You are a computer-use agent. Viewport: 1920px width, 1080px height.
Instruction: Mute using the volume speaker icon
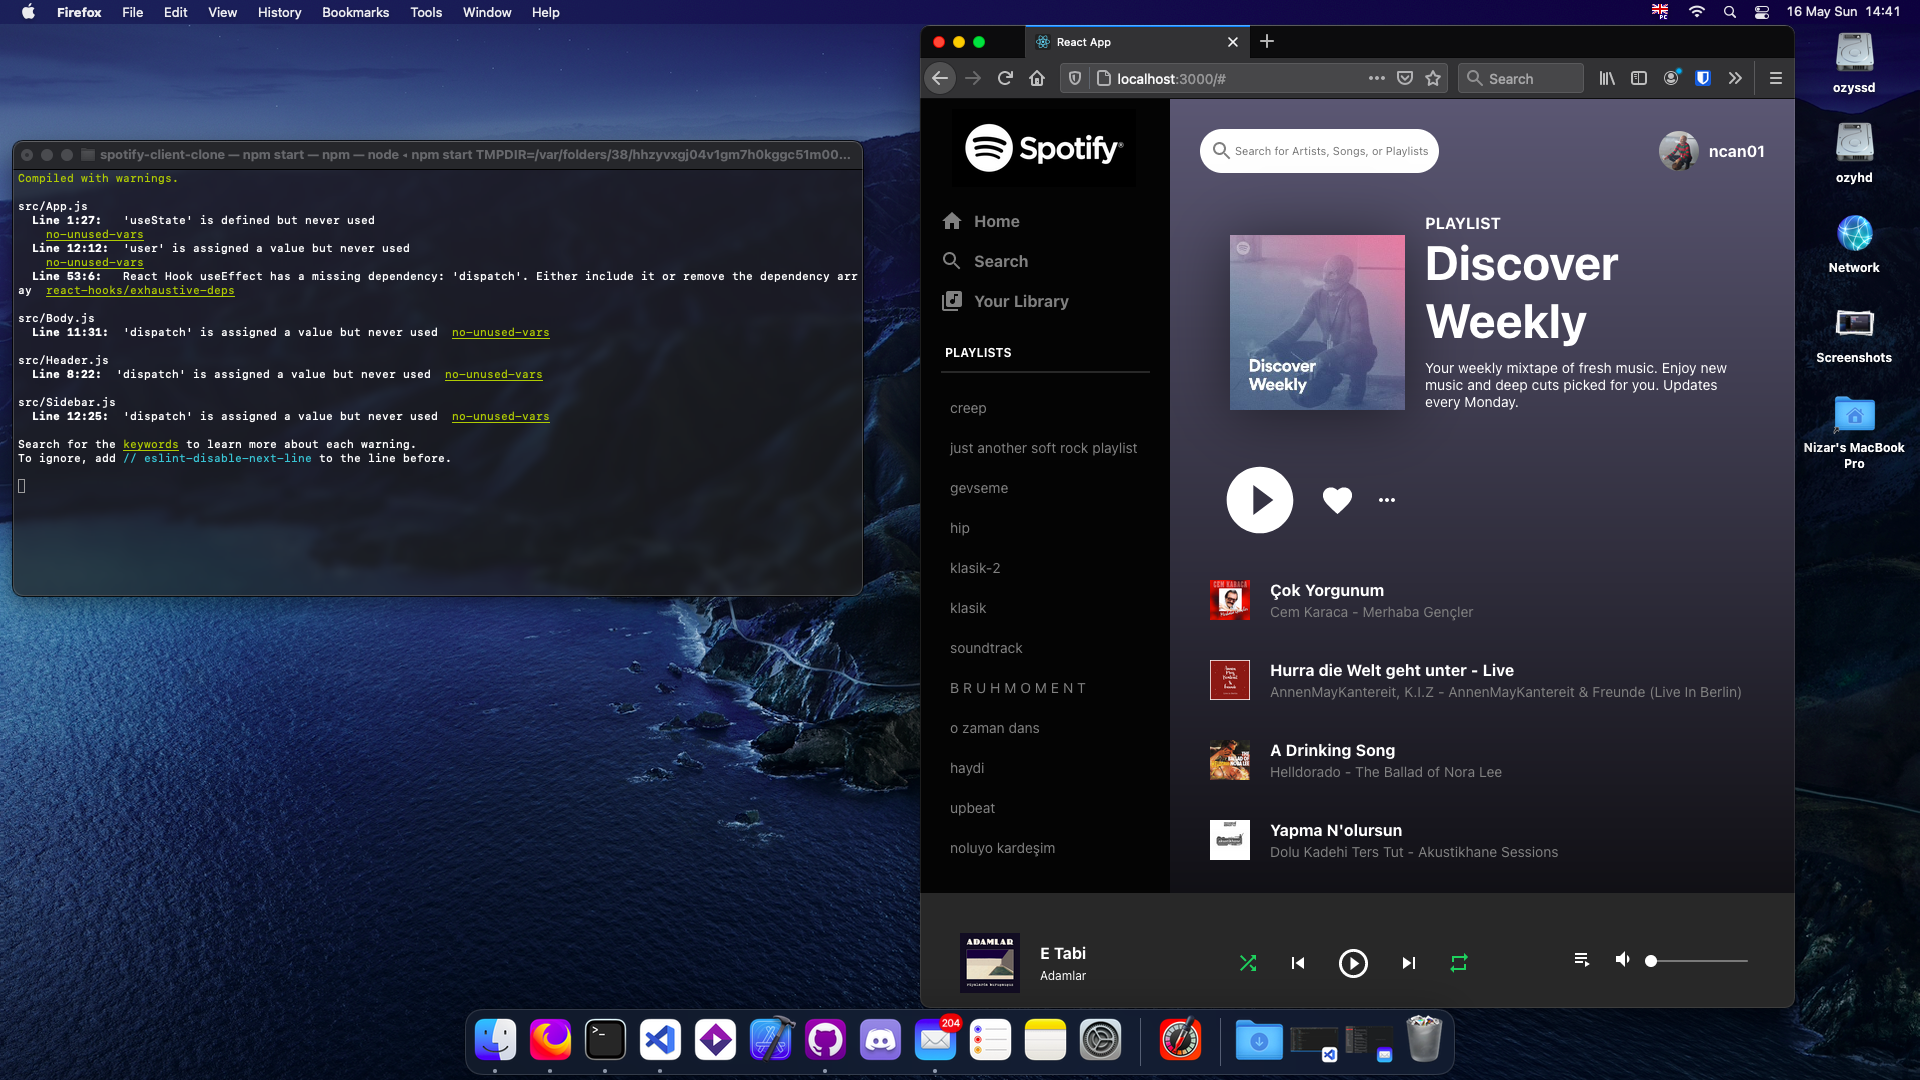(x=1623, y=960)
